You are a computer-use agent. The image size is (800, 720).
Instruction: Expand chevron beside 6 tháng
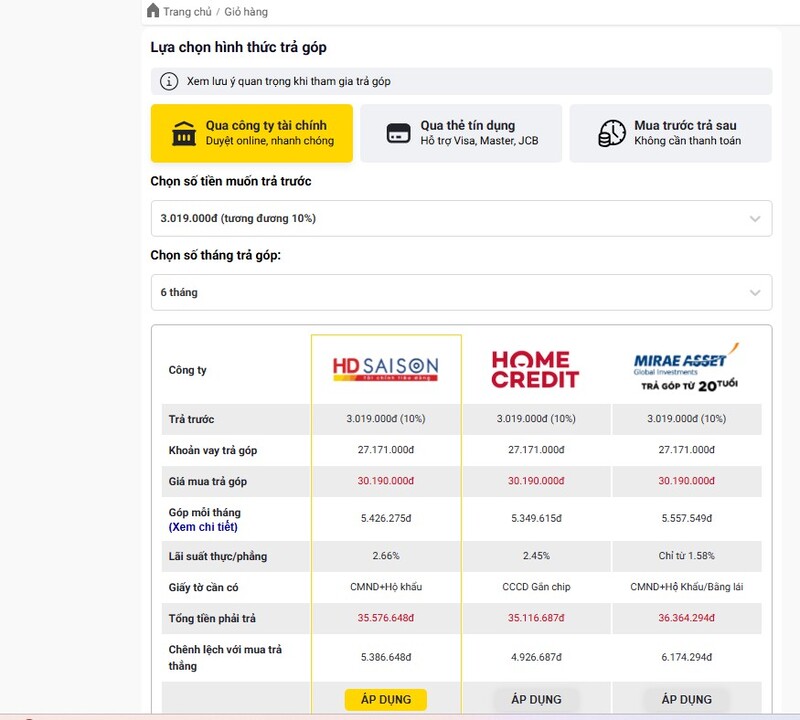click(x=755, y=292)
